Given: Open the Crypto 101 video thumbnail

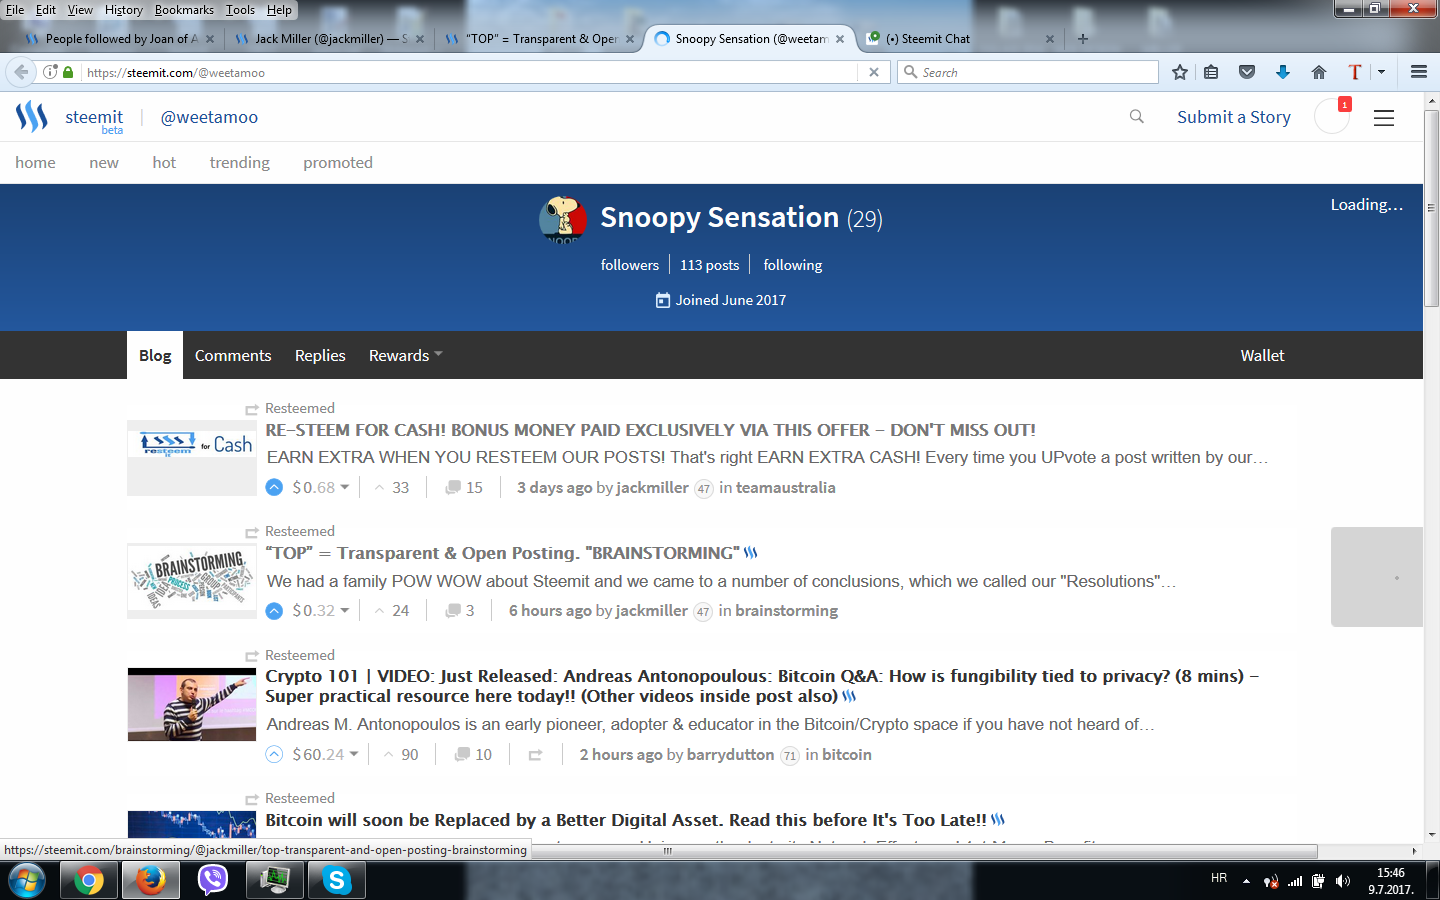Looking at the screenshot, I should point(192,704).
